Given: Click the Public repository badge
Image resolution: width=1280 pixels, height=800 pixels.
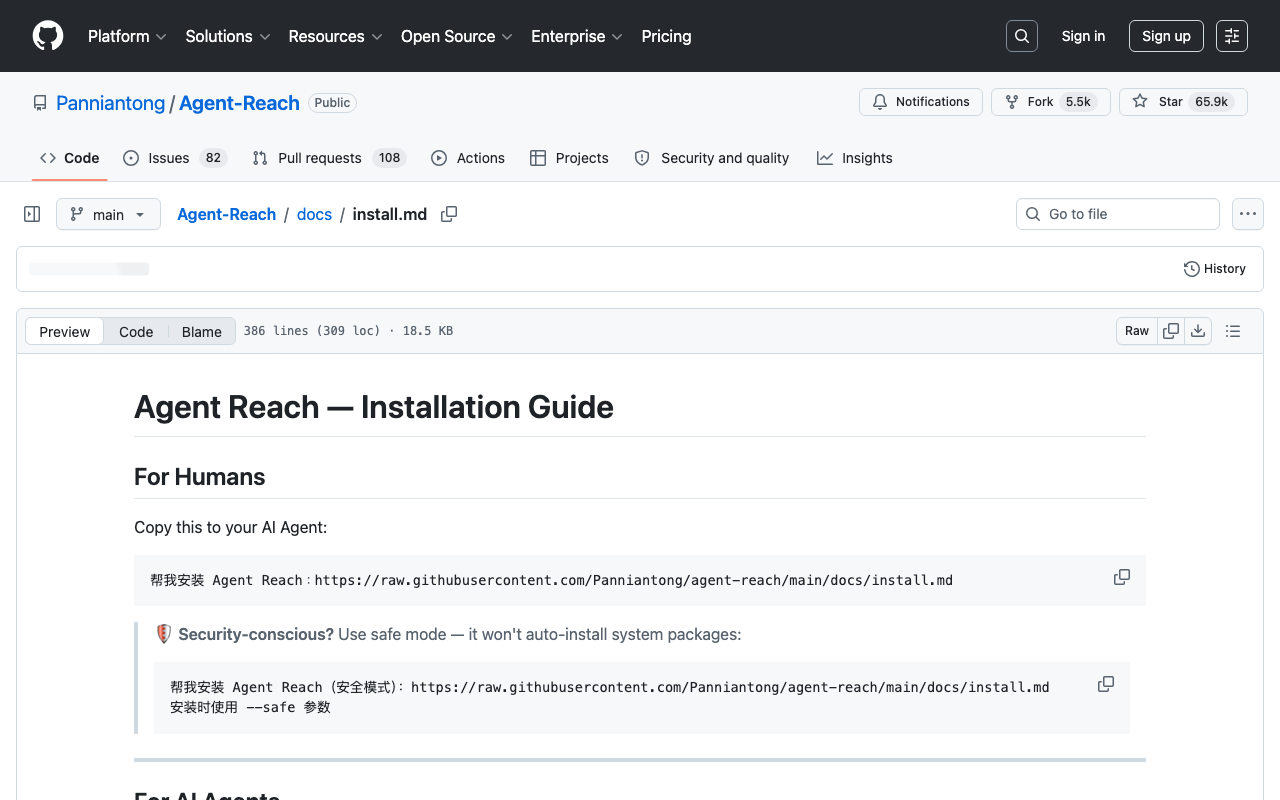Looking at the screenshot, I should point(332,103).
